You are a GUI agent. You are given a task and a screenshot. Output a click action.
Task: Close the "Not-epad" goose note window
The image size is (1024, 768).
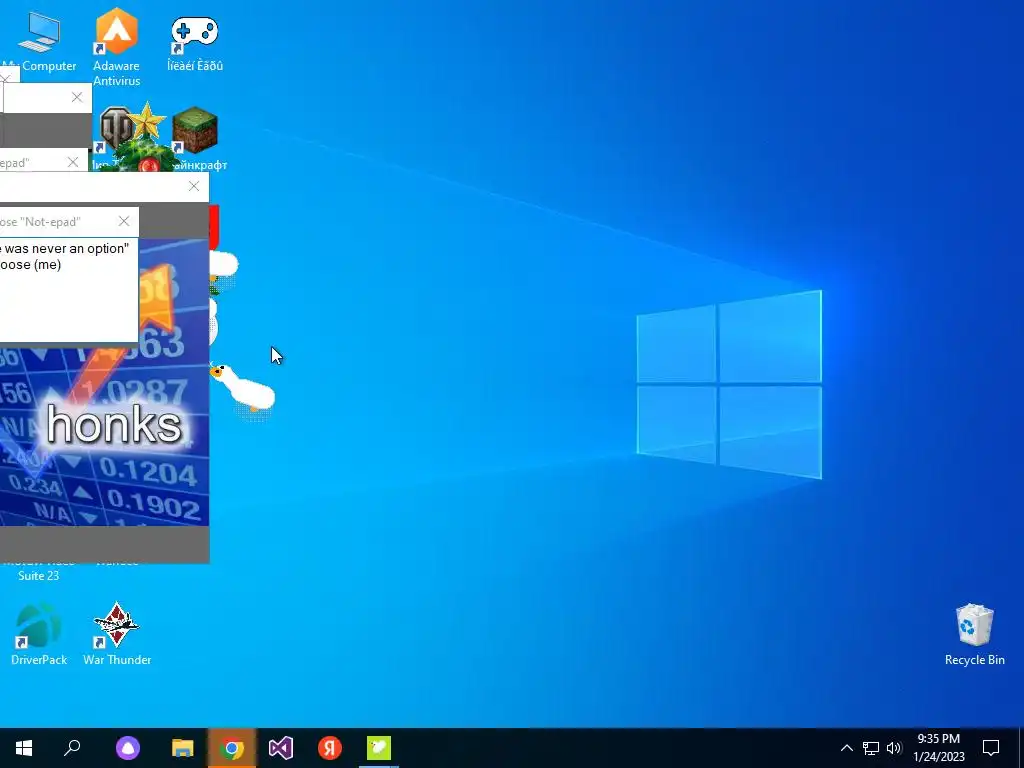124,221
